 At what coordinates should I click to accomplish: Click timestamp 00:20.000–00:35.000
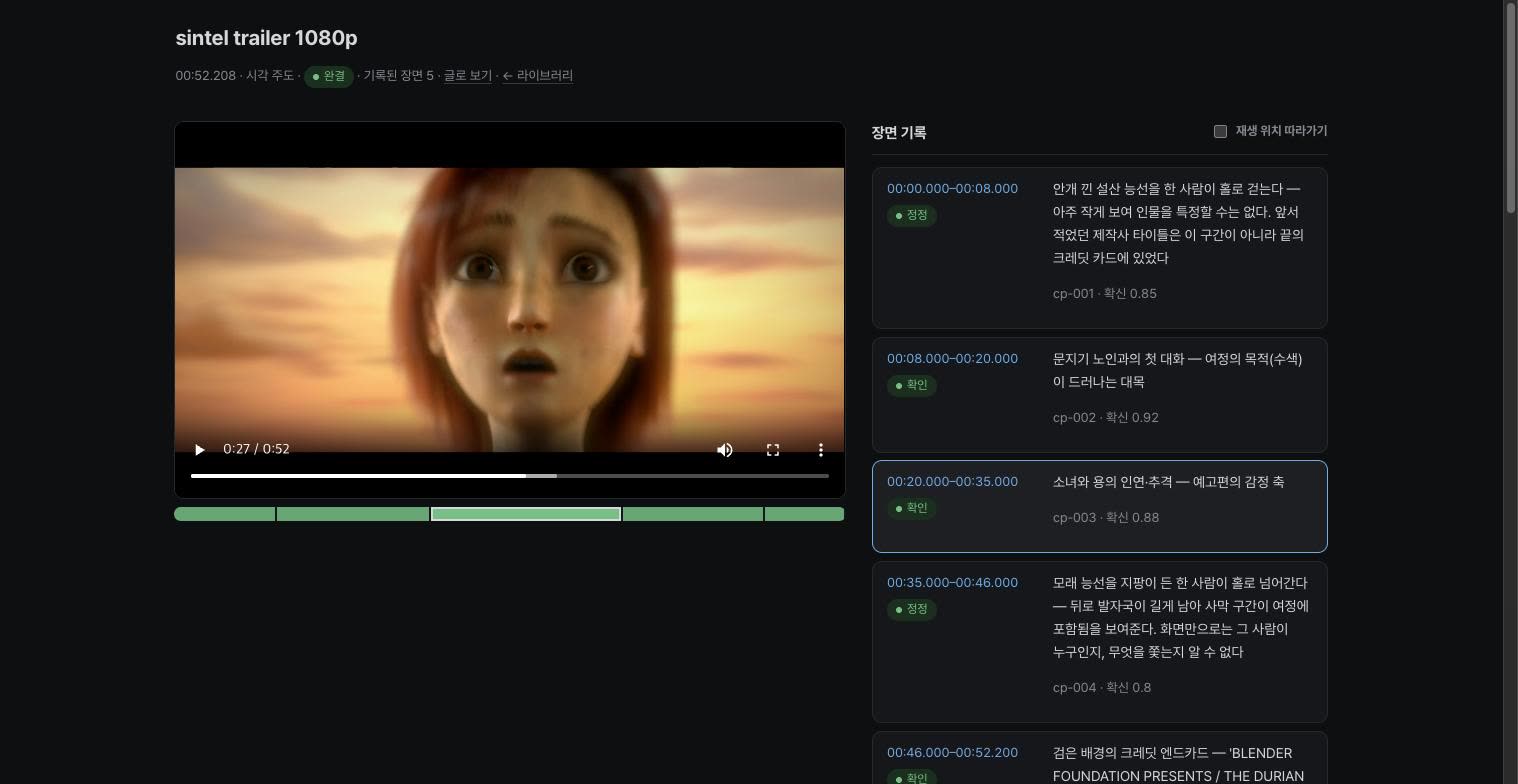click(x=952, y=482)
